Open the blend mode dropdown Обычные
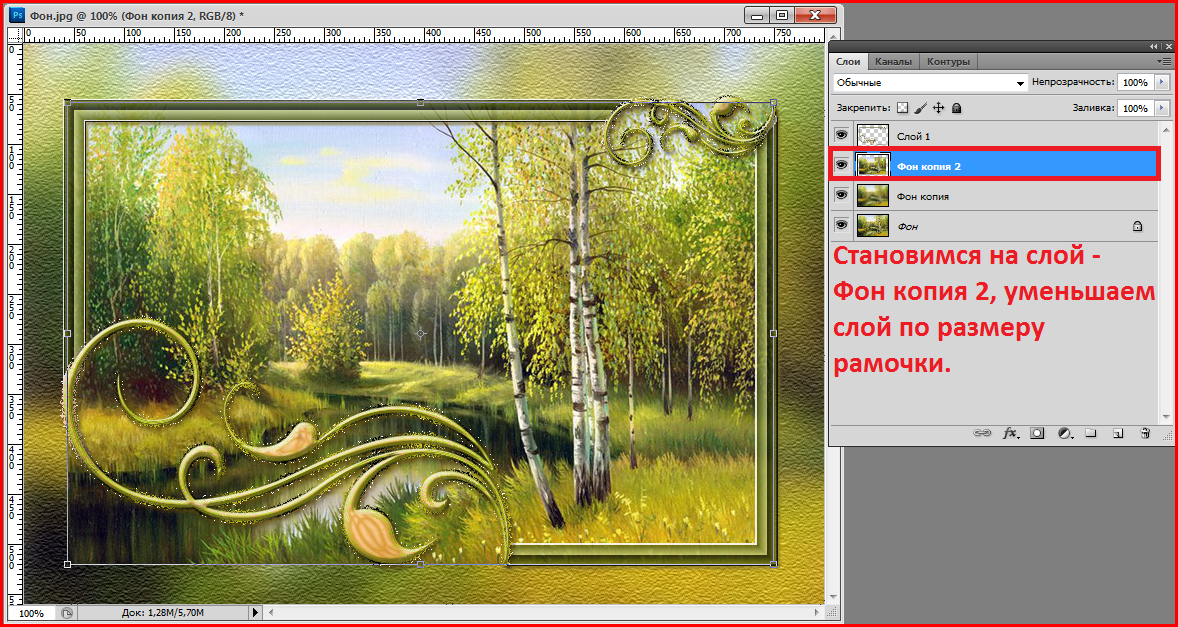This screenshot has width=1178, height=627. 930,83
